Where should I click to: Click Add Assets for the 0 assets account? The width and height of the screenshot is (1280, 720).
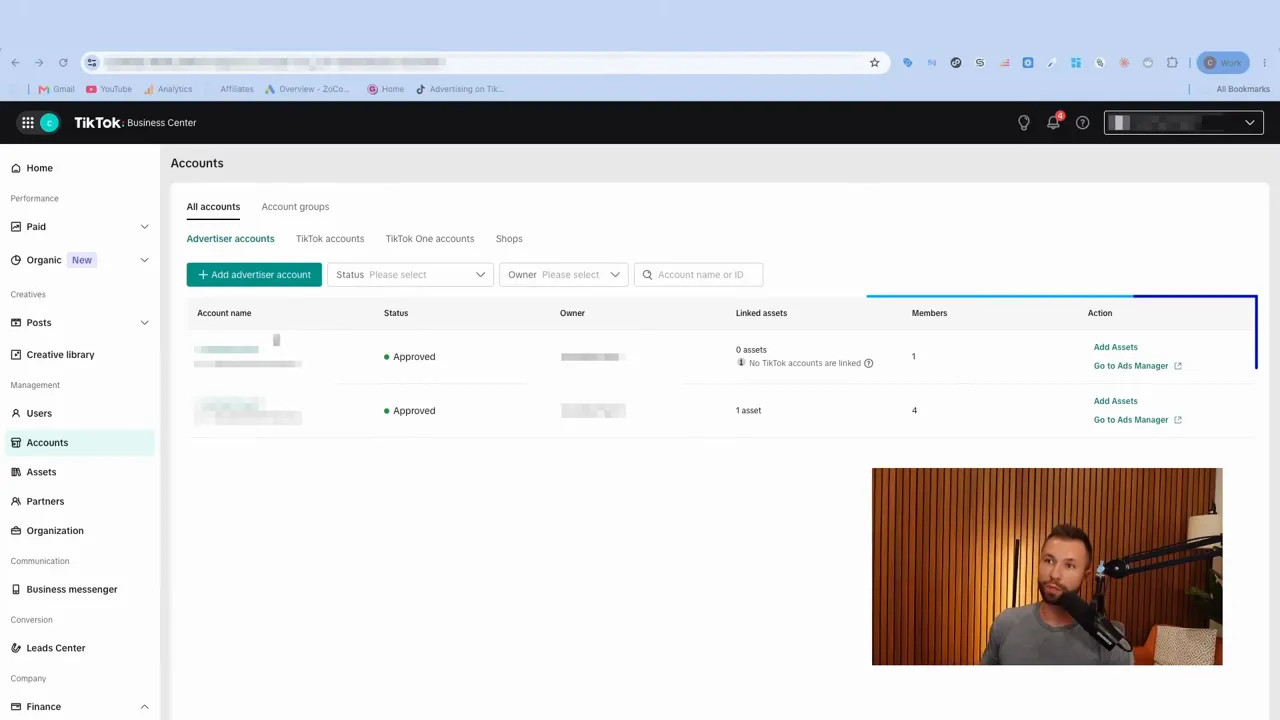click(1115, 347)
